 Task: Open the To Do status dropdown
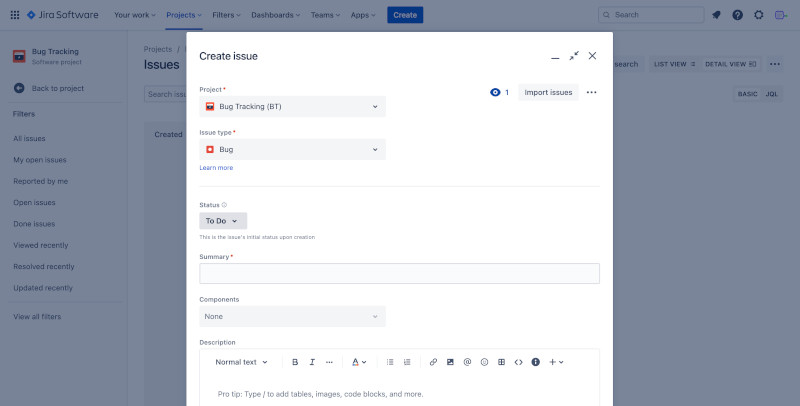click(222, 221)
